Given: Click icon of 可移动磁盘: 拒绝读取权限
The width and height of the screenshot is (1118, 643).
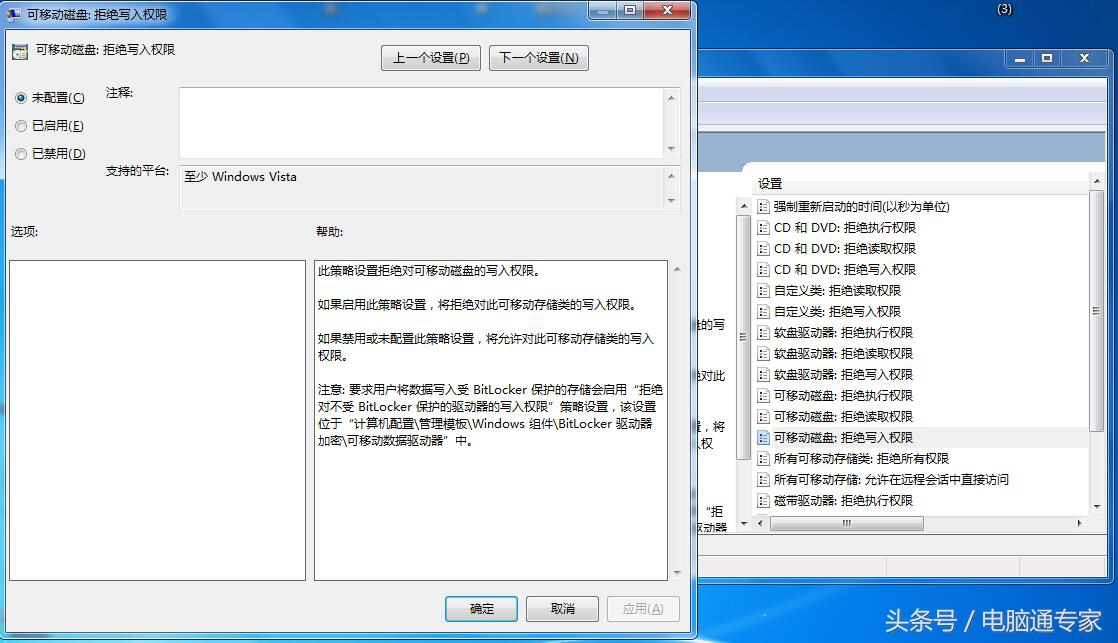Looking at the screenshot, I should [764, 417].
